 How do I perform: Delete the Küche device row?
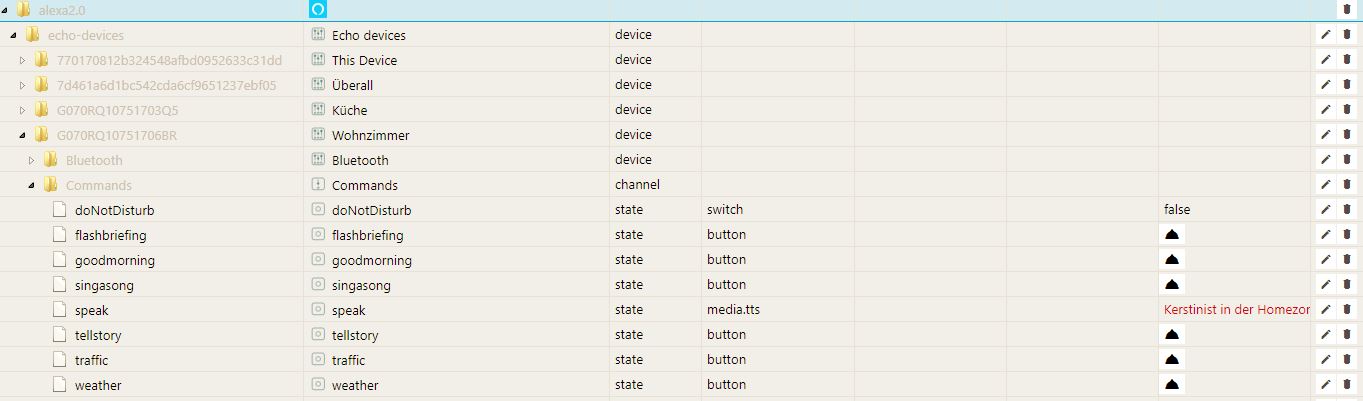click(1346, 110)
